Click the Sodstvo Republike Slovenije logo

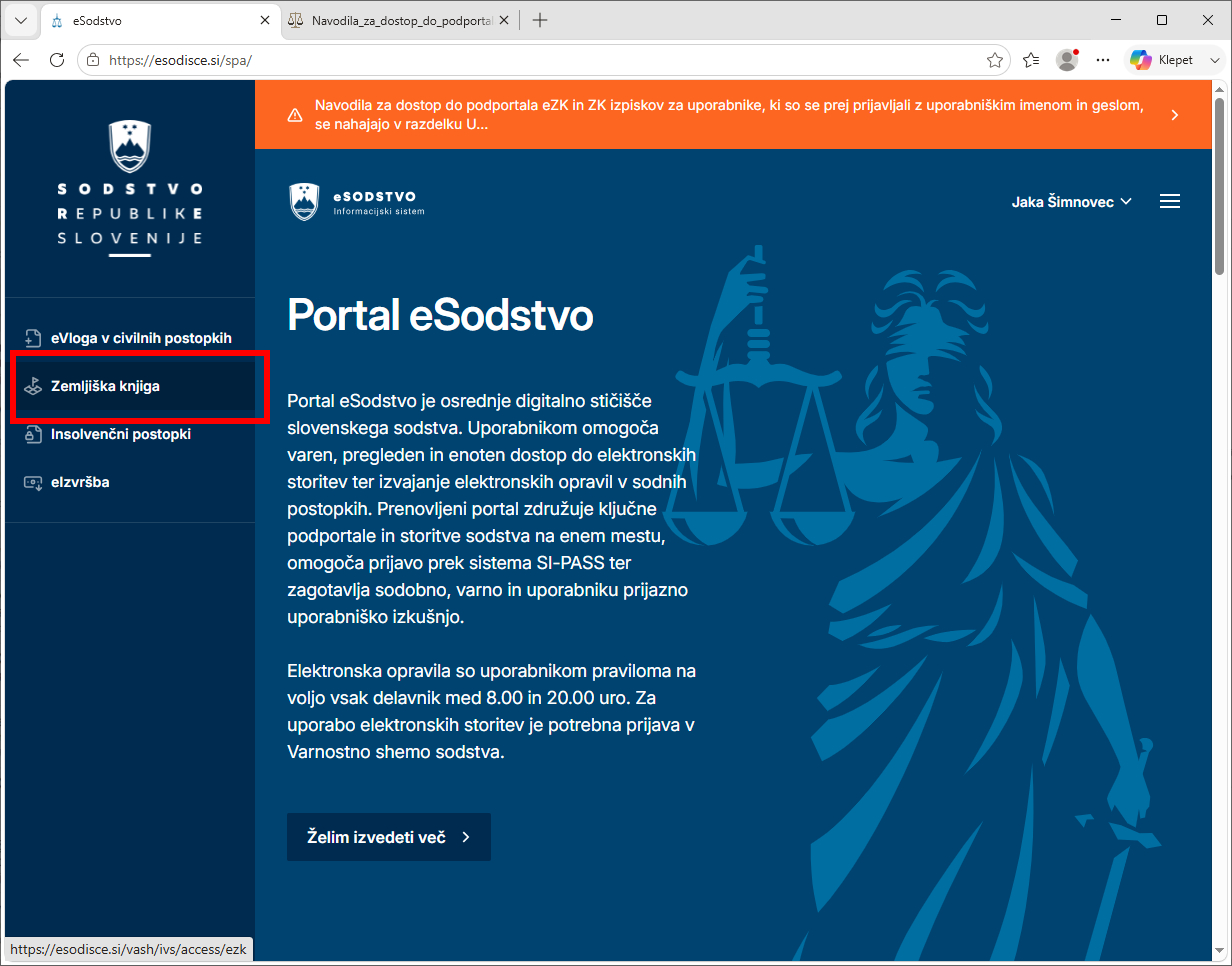click(x=130, y=187)
